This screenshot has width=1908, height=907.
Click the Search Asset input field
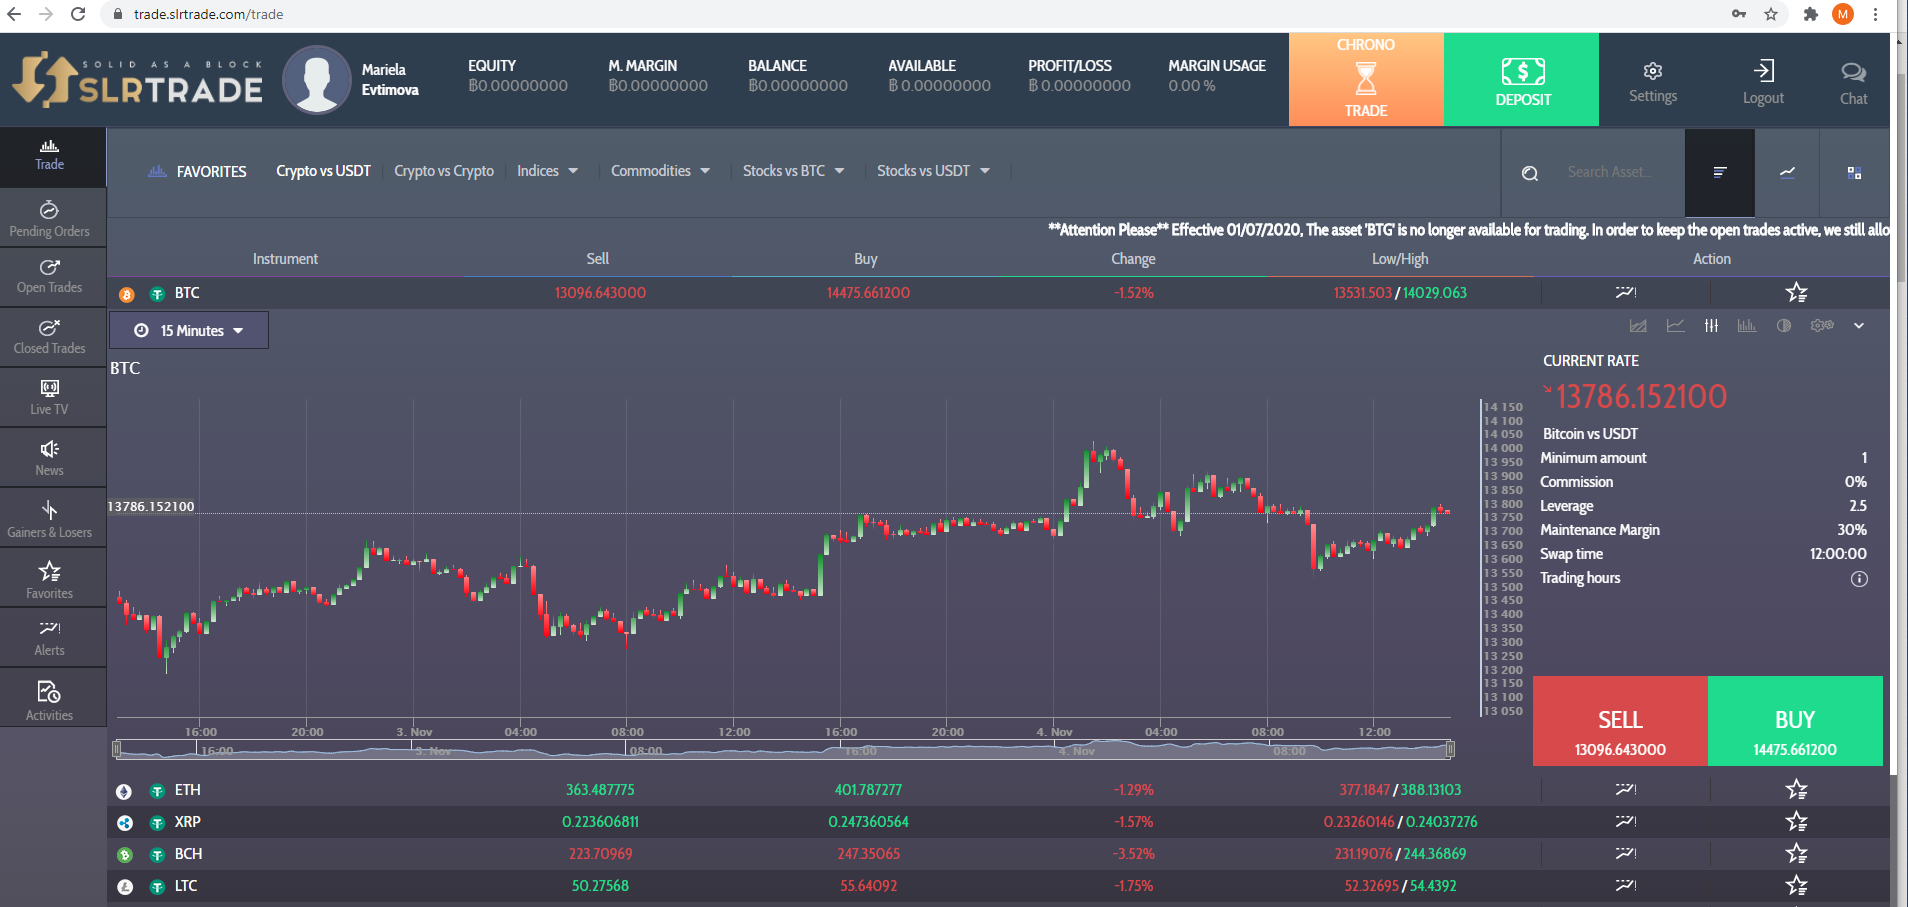1610,172
